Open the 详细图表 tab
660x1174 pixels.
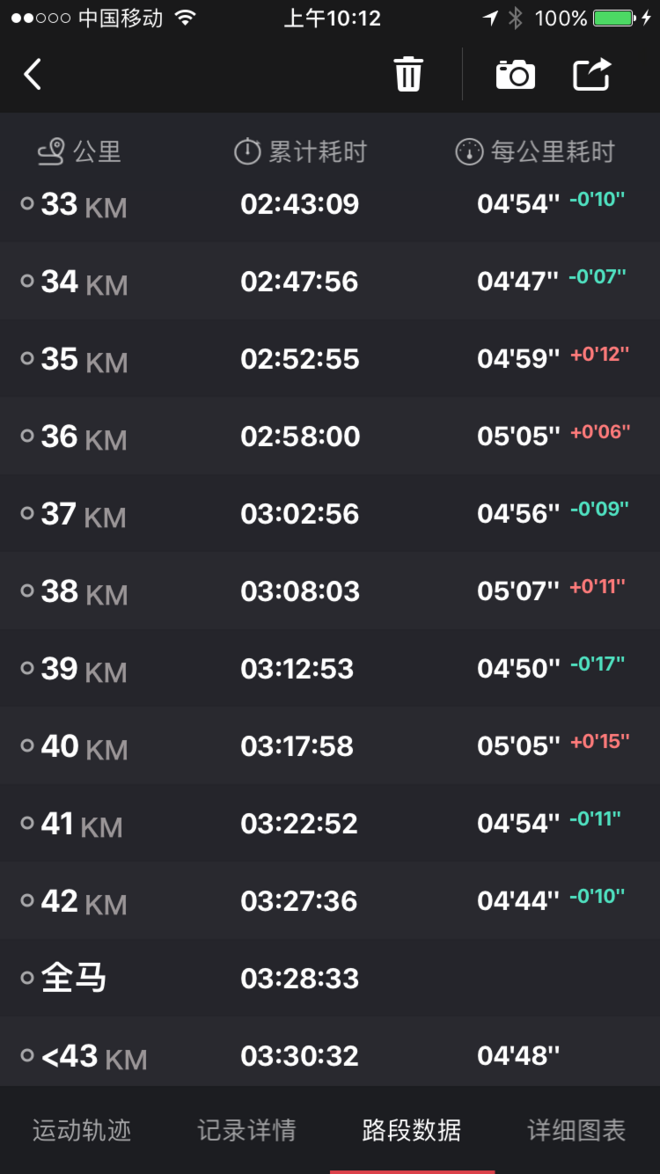click(577, 1130)
